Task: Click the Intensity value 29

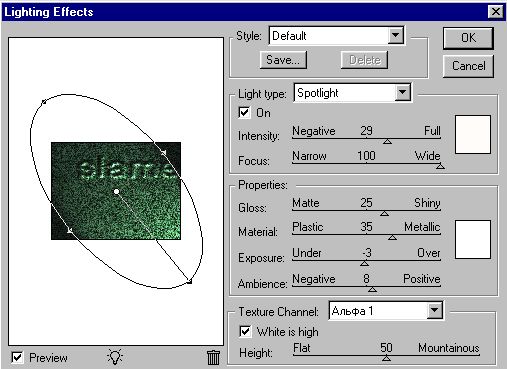Action: [366, 131]
